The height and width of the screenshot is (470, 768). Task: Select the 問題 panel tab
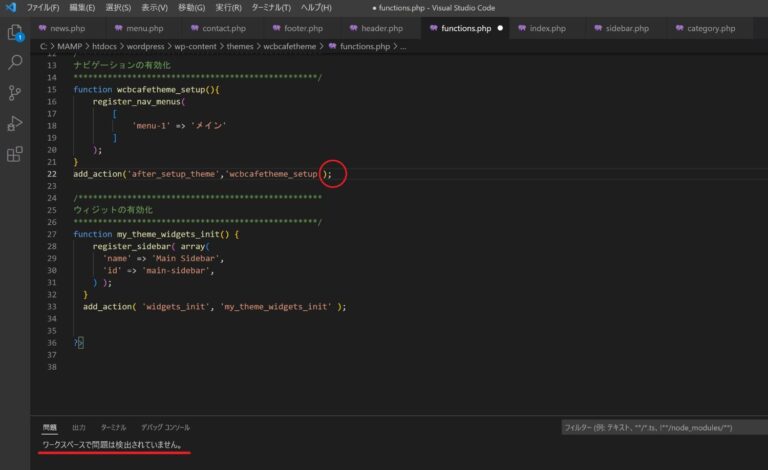(49, 427)
